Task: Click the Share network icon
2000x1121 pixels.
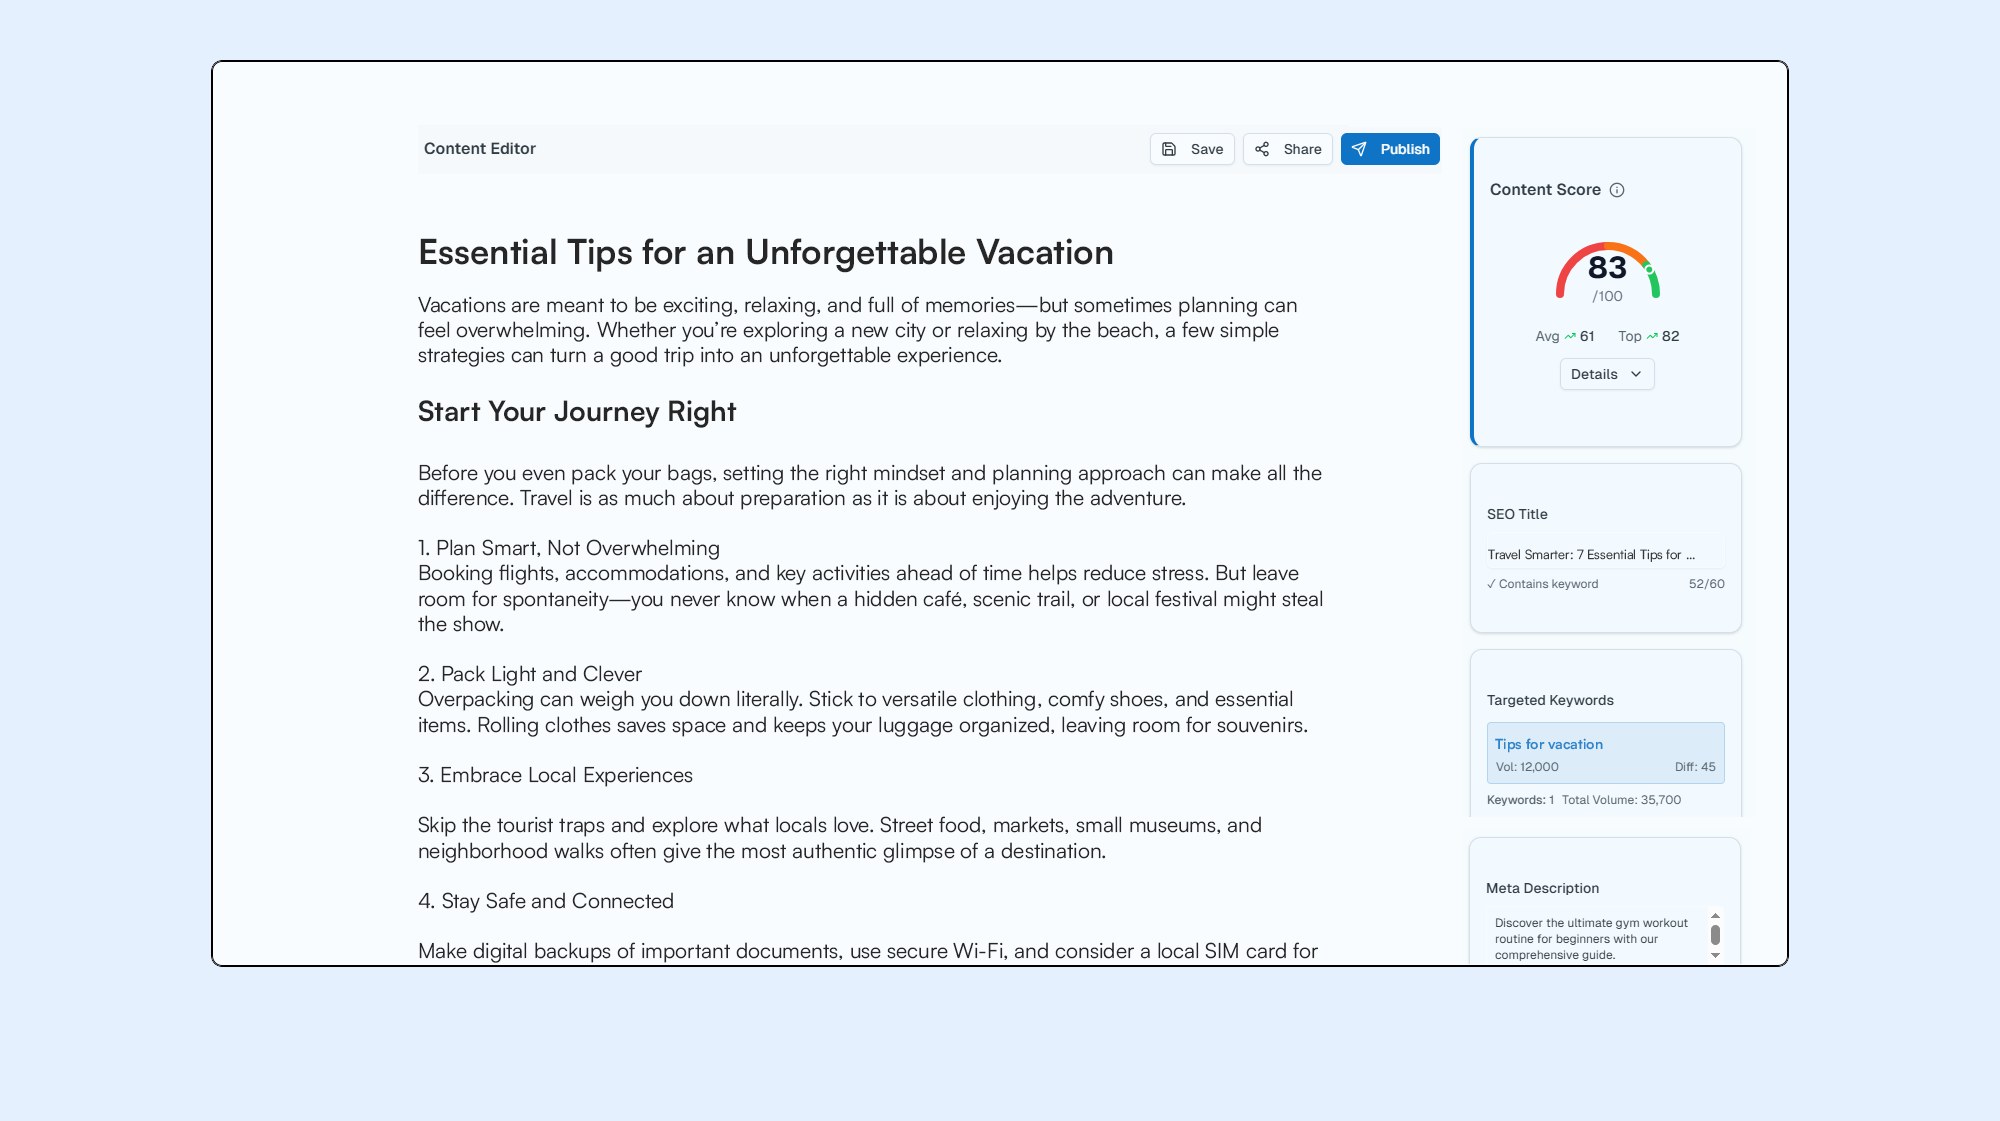Action: click(x=1262, y=149)
